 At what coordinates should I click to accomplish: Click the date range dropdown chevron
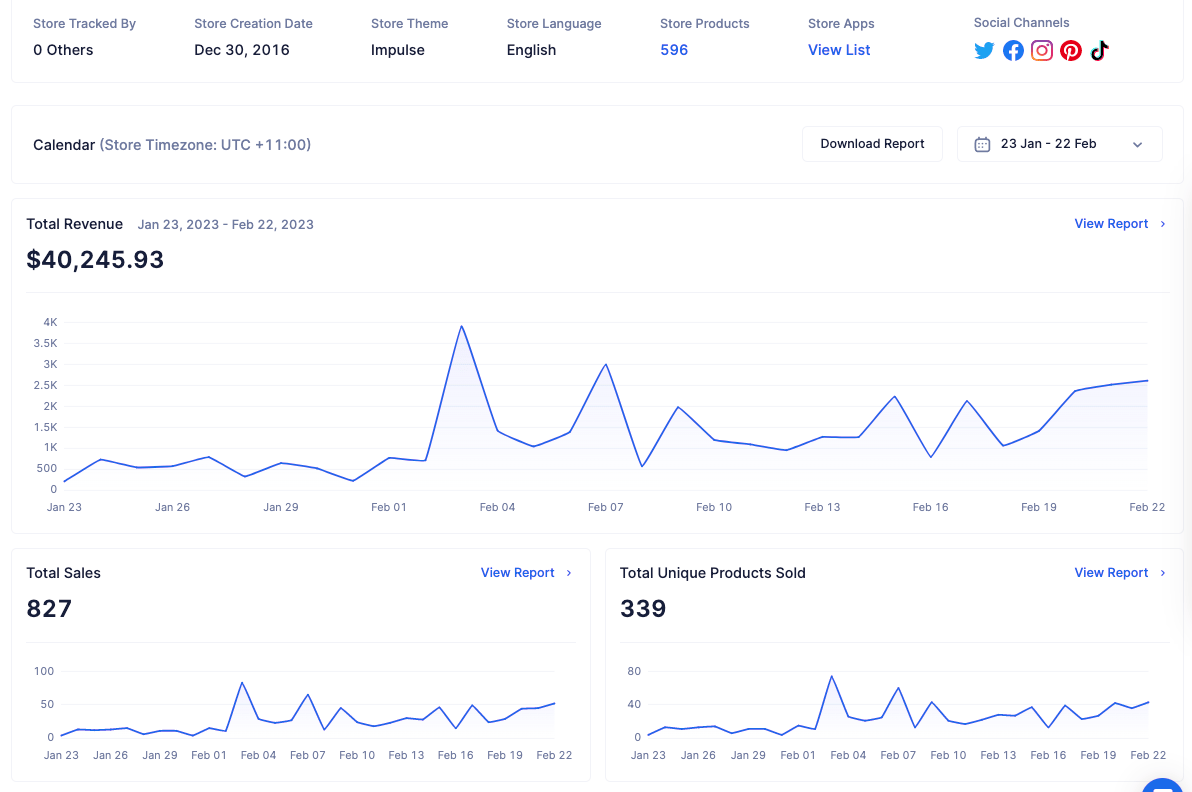coord(1137,145)
